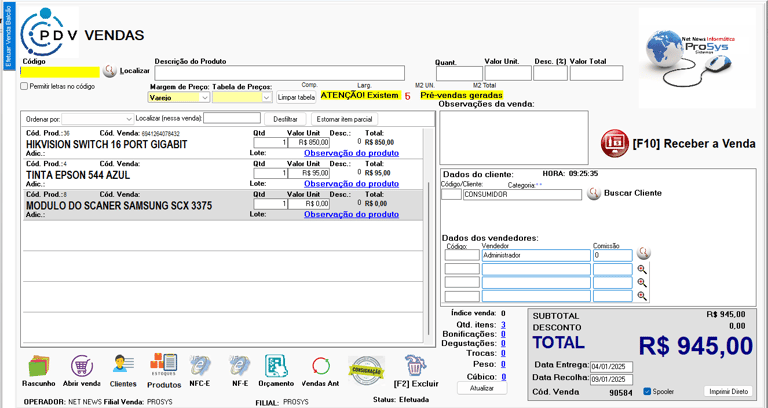Viewport: 768px width, 408px height.
Task: Open the Rascunho draft icon
Action: 38,366
